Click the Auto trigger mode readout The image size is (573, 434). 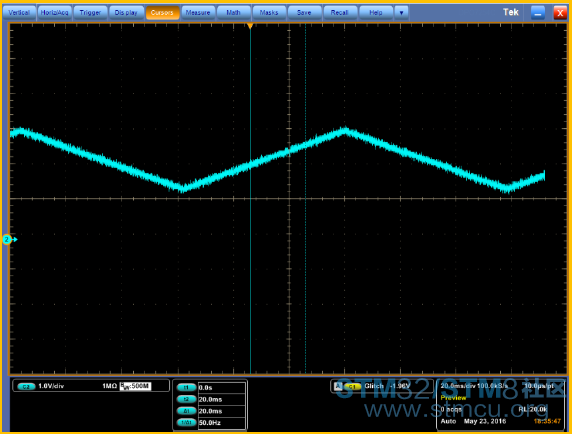pos(448,421)
